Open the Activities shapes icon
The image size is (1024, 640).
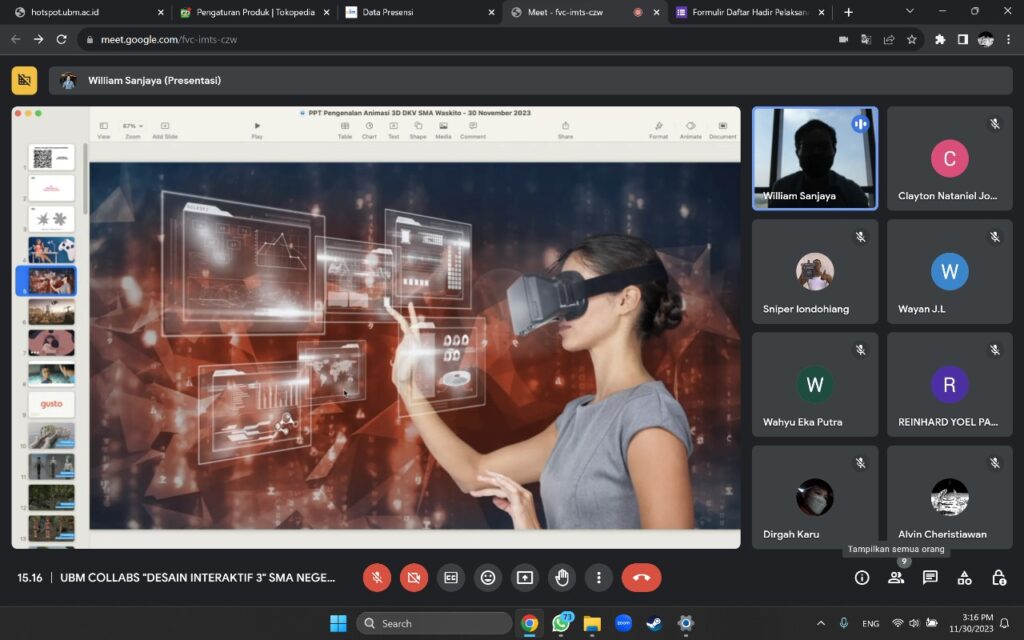[964, 577]
